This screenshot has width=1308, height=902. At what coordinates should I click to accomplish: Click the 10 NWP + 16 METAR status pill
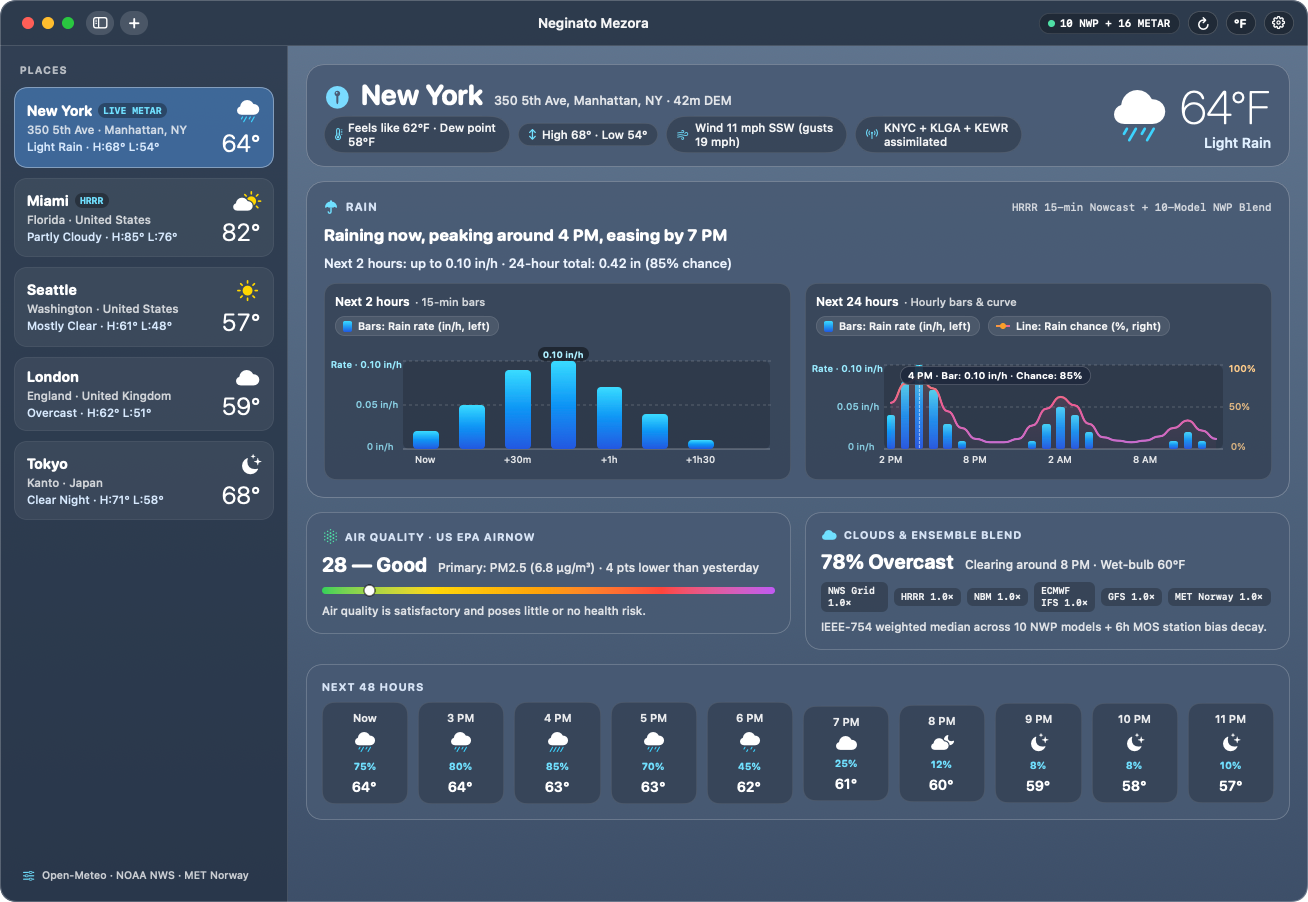click(x=1109, y=23)
